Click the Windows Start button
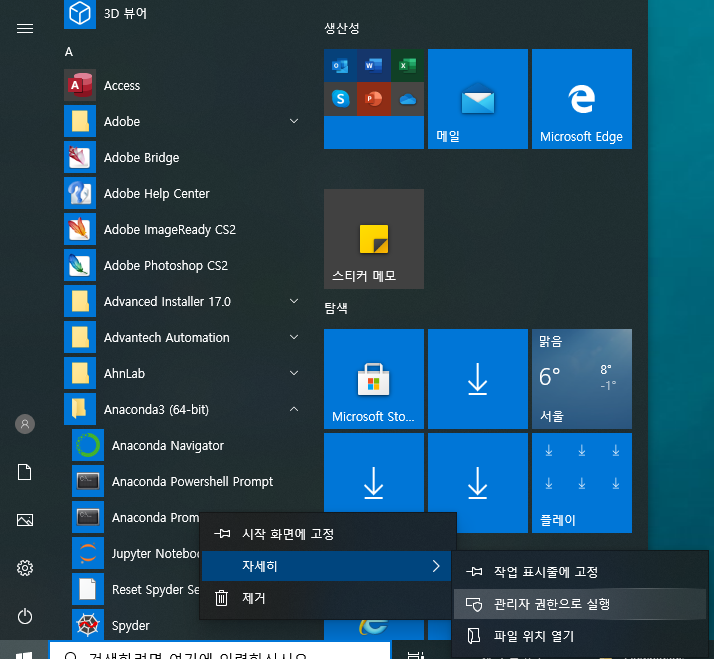The height and width of the screenshot is (659, 714). click(24, 653)
